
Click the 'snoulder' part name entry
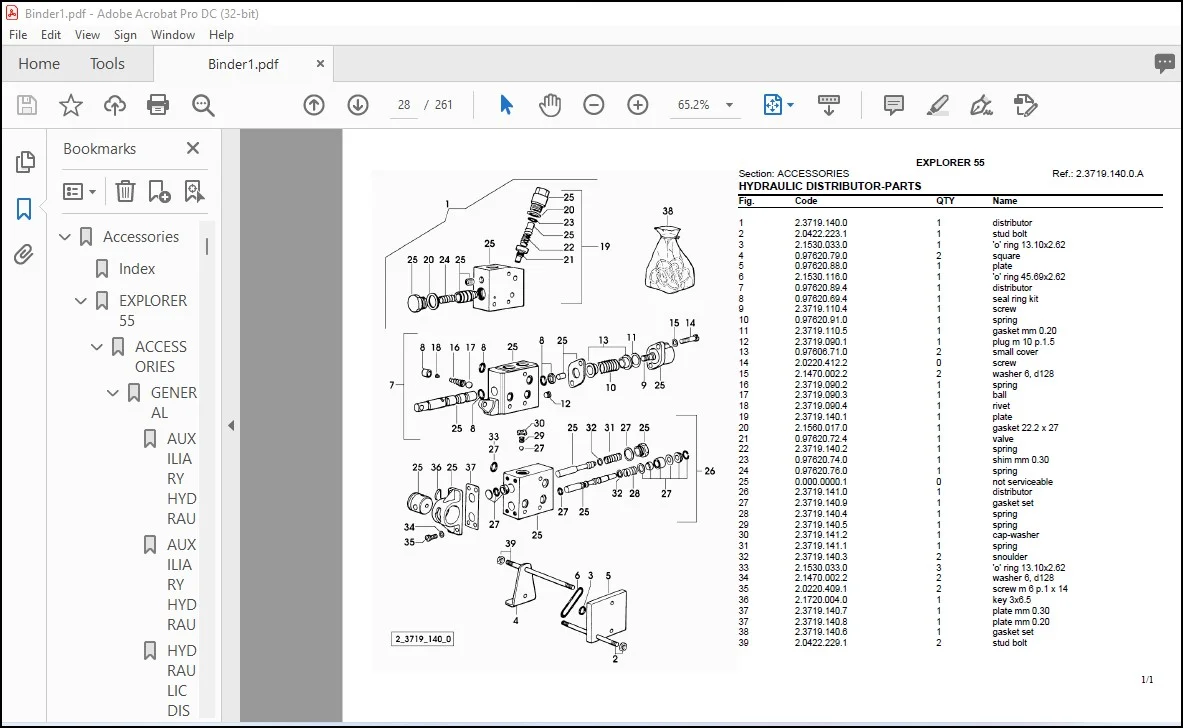pyautogui.click(x=1009, y=557)
